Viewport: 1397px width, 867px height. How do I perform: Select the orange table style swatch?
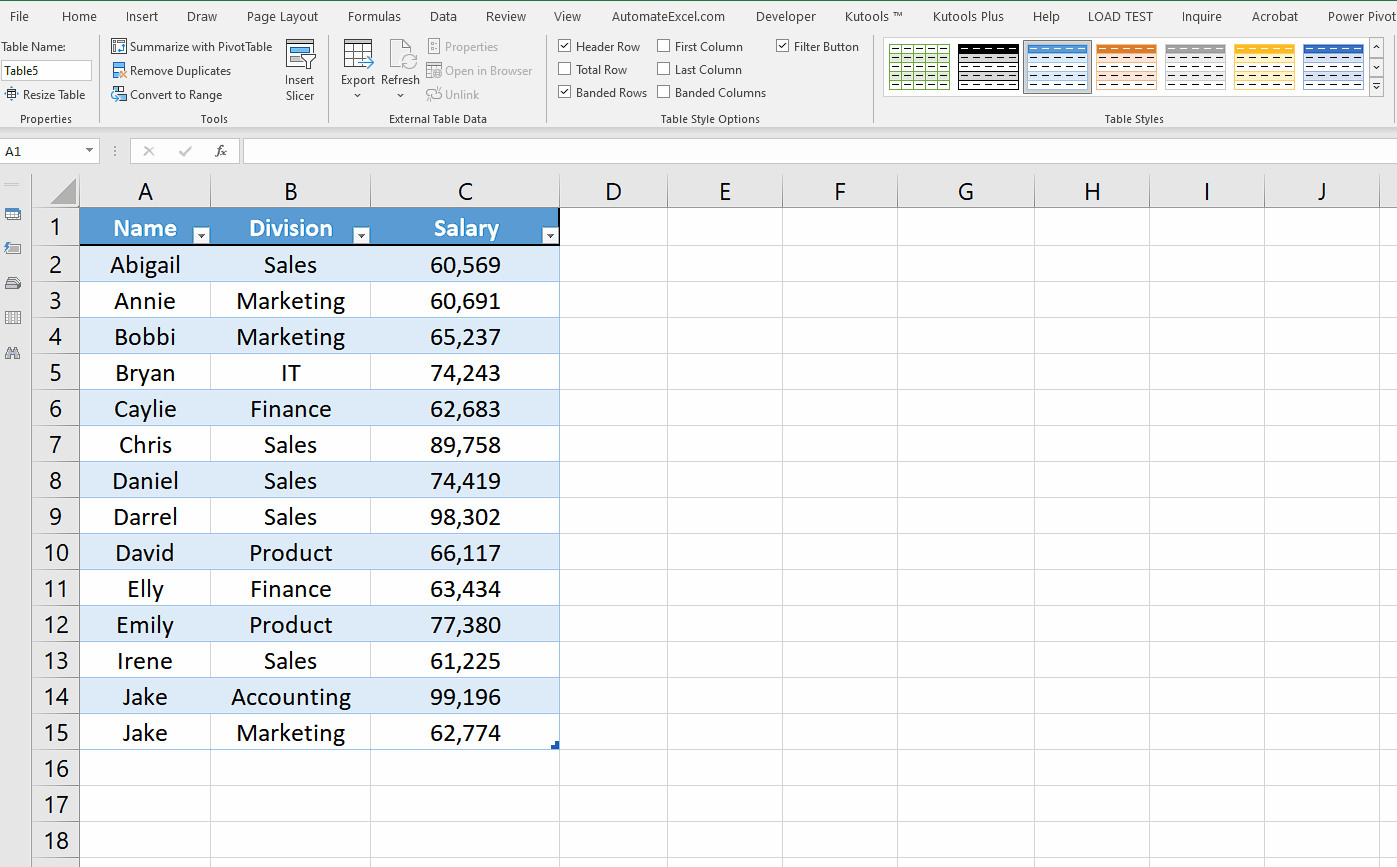point(1126,66)
